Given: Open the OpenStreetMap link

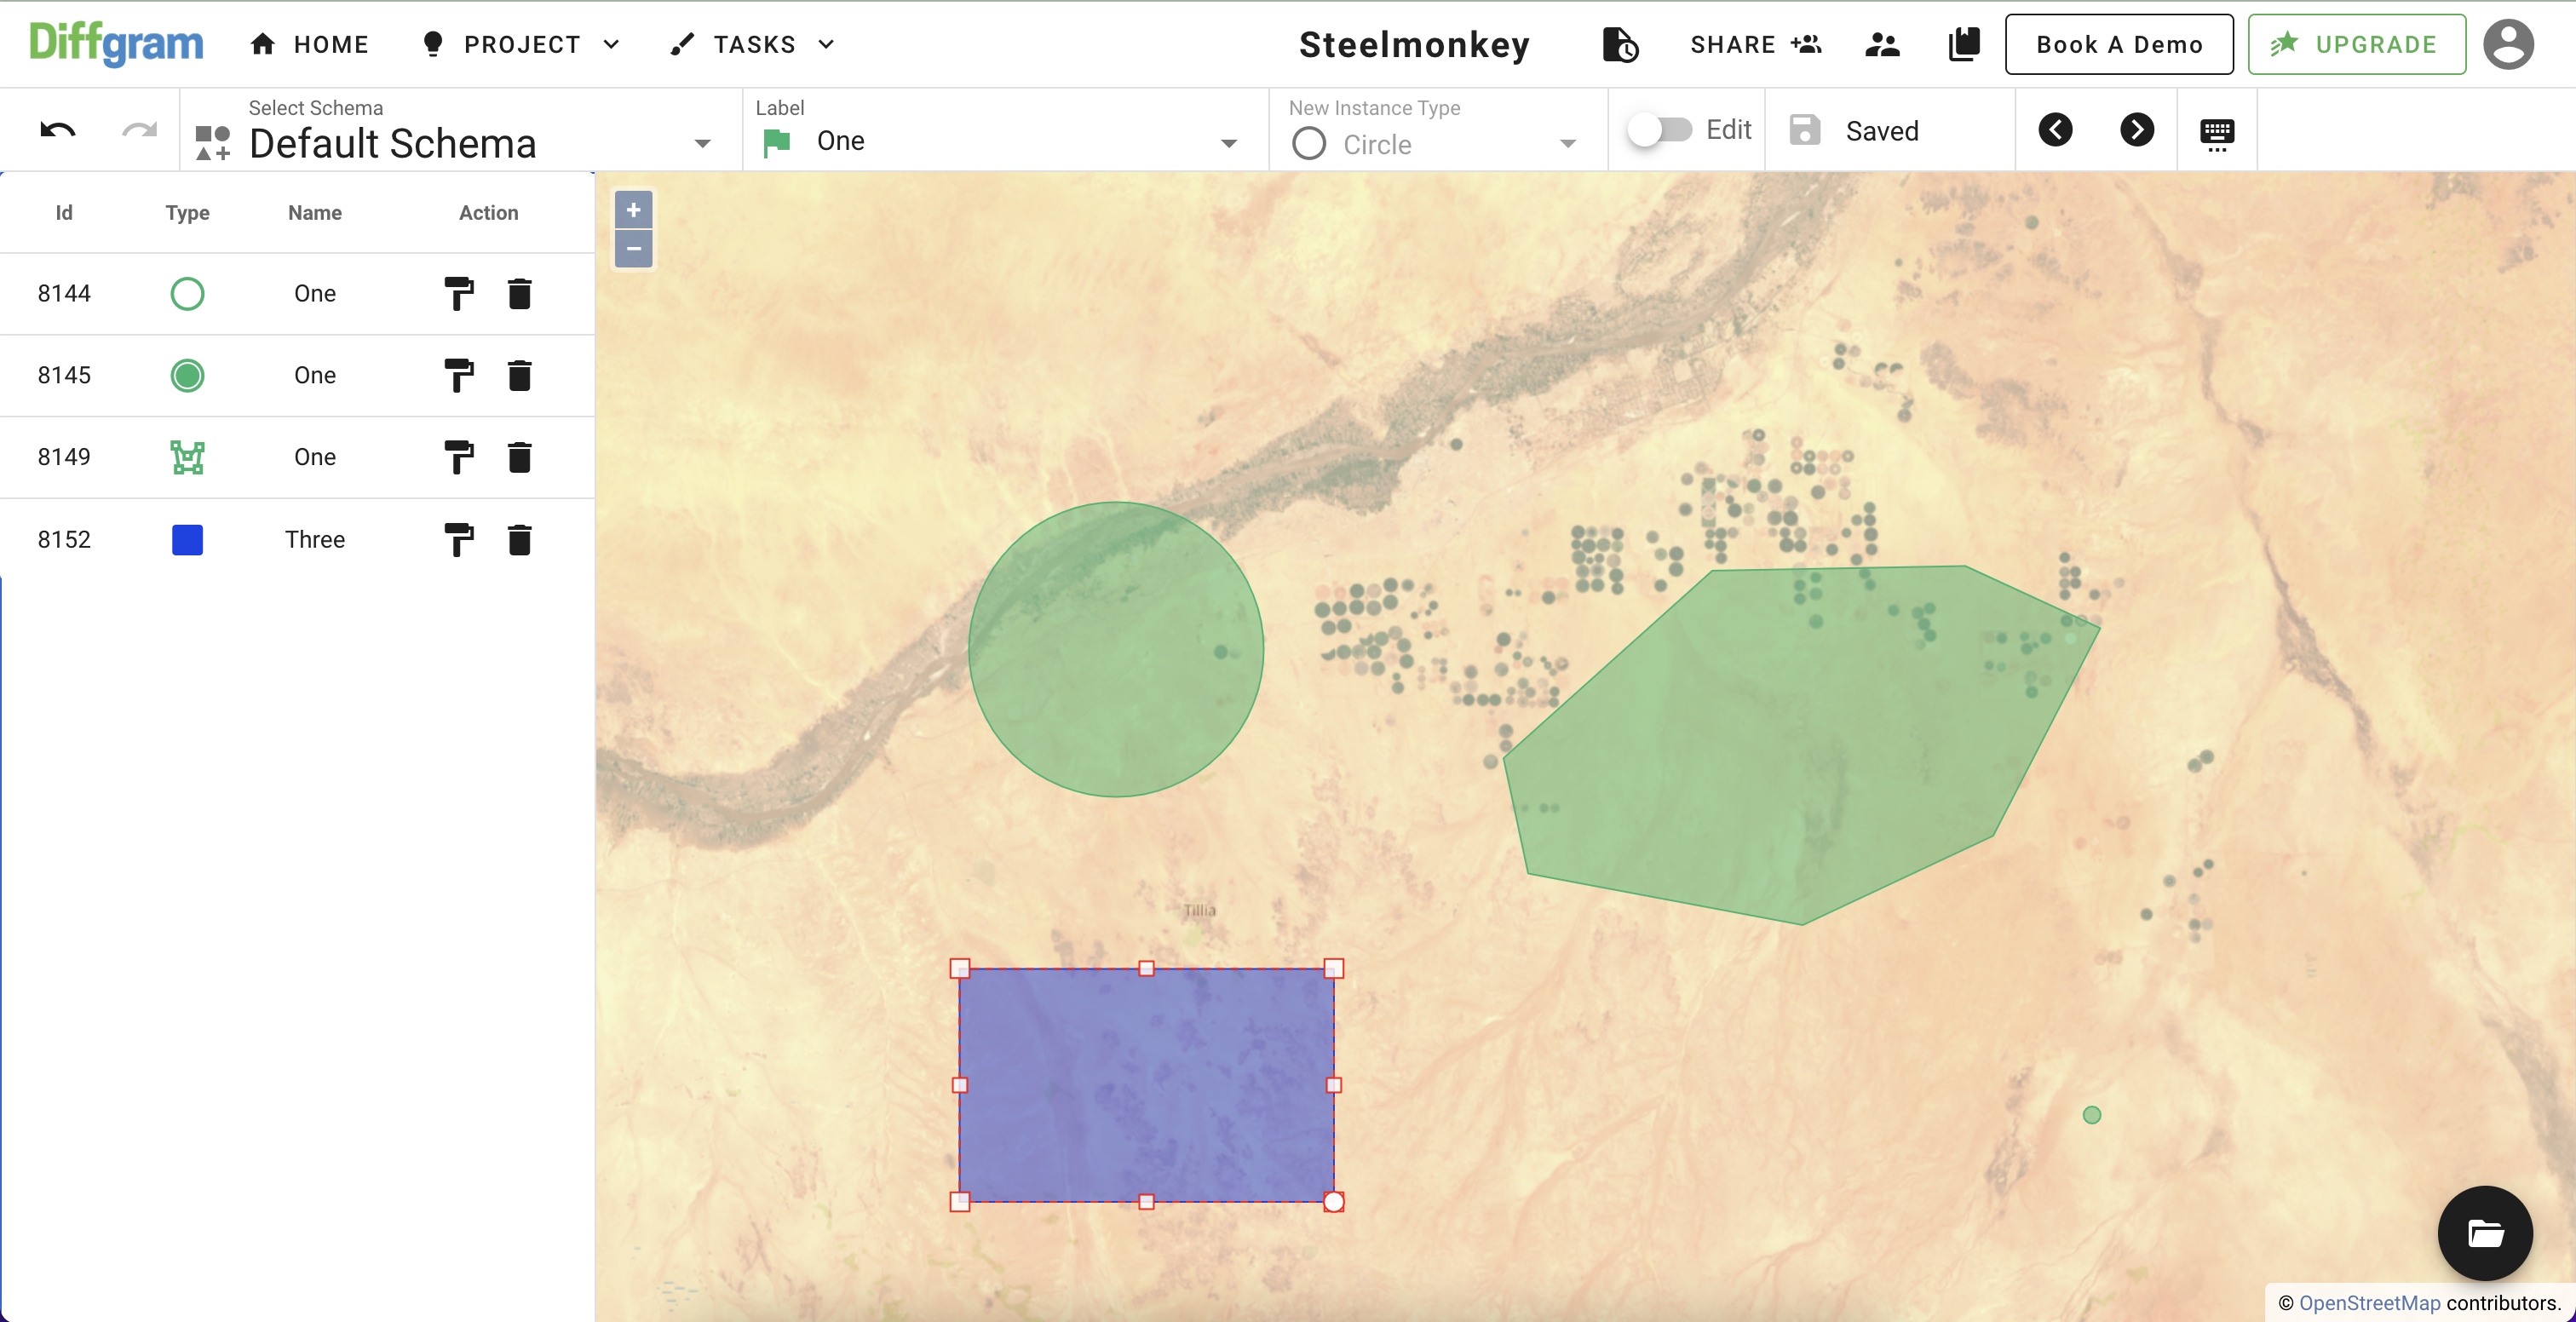Looking at the screenshot, I should click(x=2369, y=1303).
